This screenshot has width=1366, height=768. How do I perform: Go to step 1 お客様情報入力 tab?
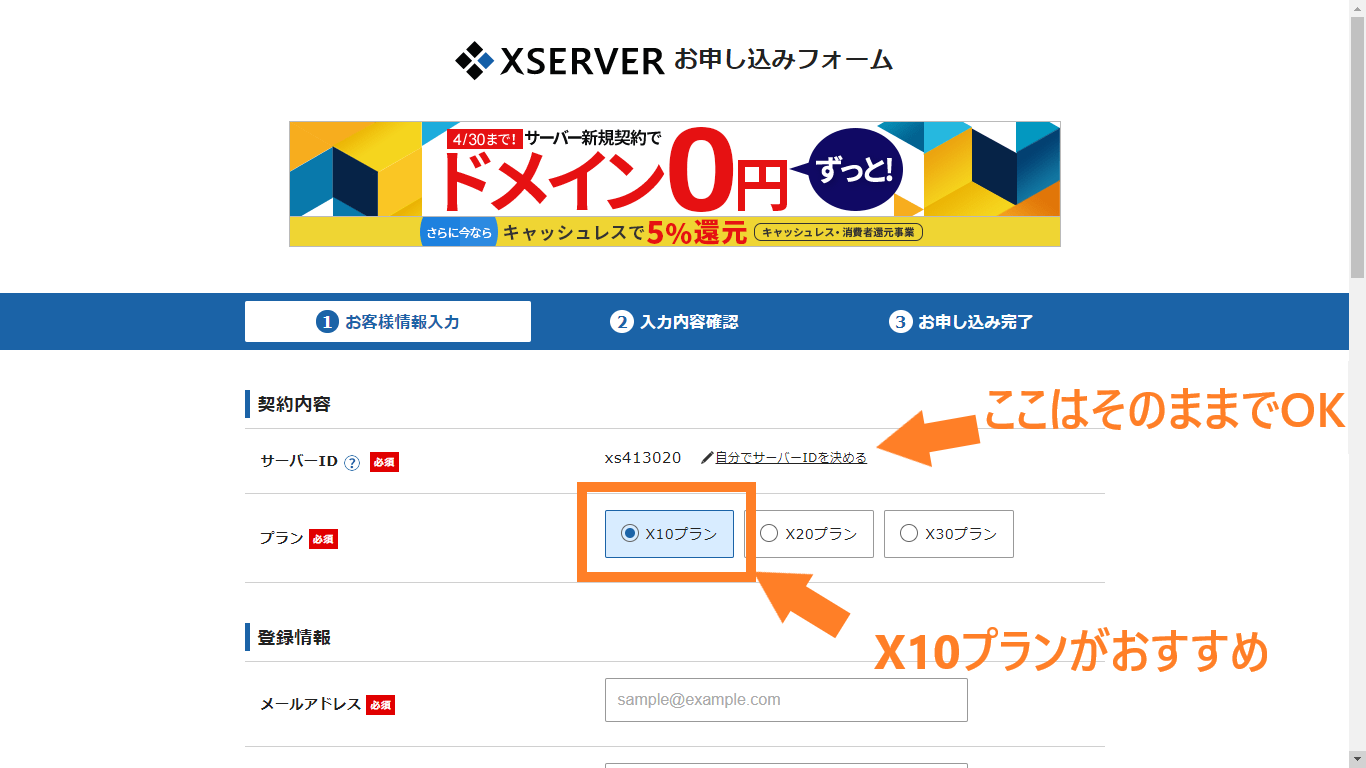[x=388, y=322]
